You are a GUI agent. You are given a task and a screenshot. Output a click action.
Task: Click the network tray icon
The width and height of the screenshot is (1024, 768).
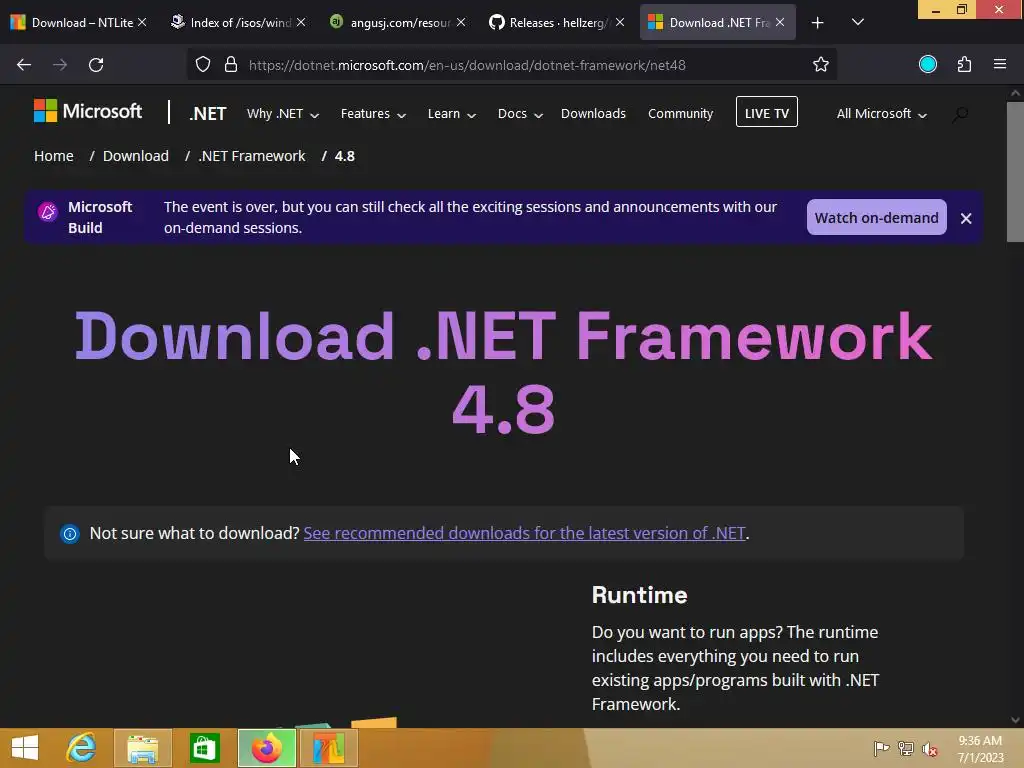point(906,748)
